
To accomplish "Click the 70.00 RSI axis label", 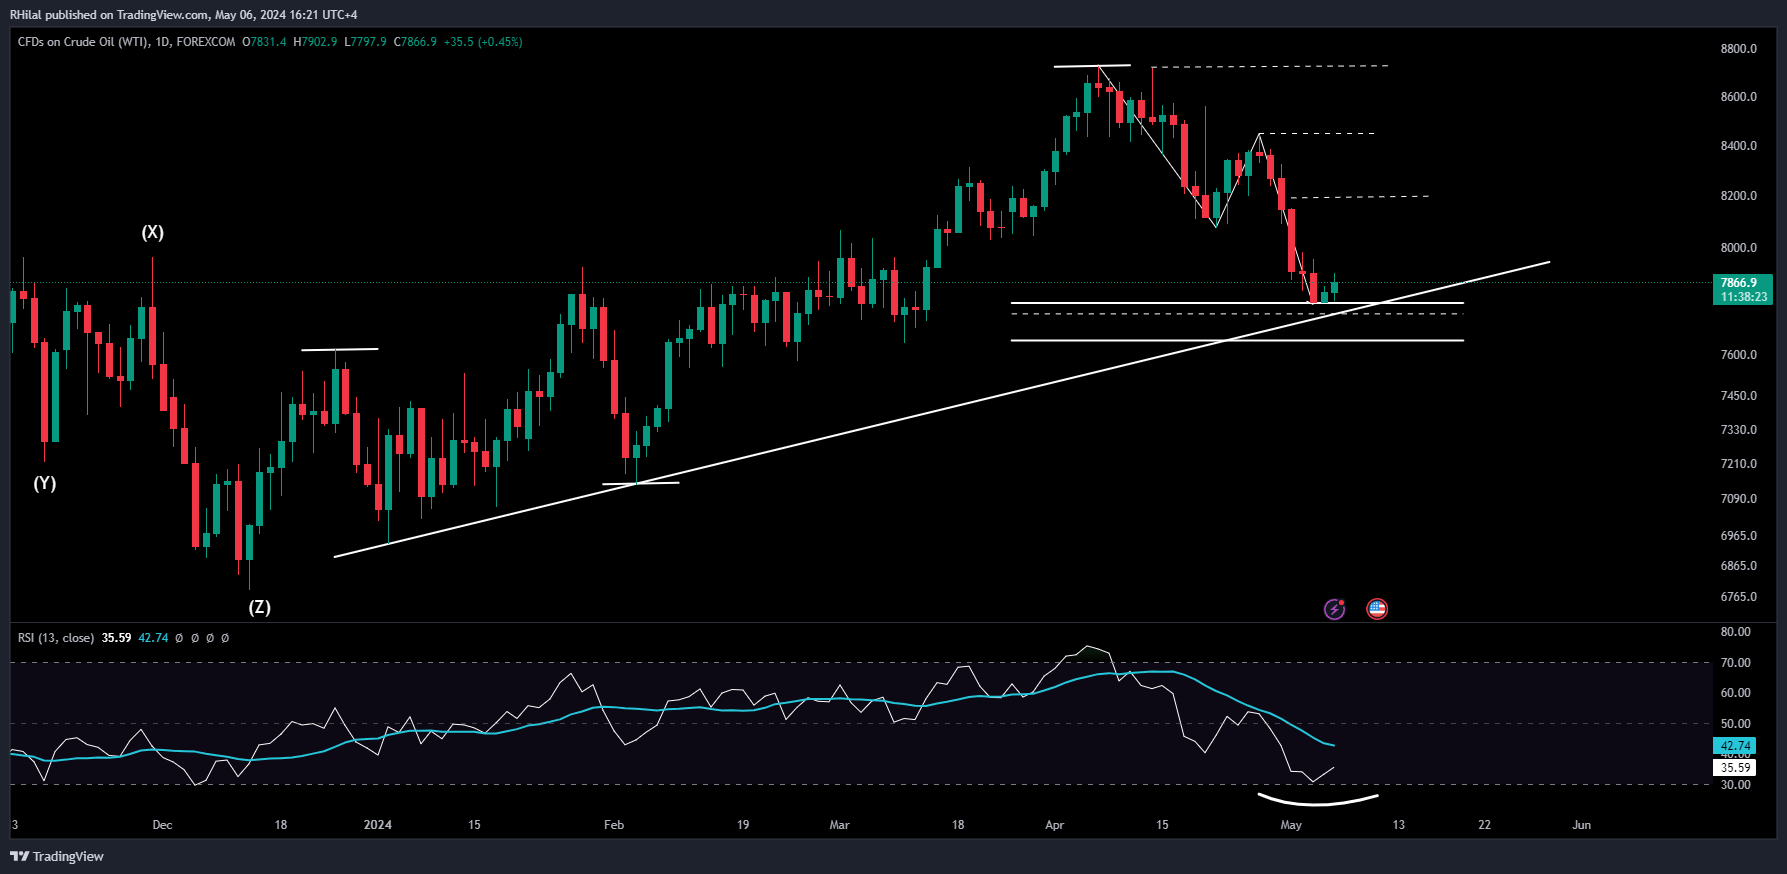I will [1735, 663].
